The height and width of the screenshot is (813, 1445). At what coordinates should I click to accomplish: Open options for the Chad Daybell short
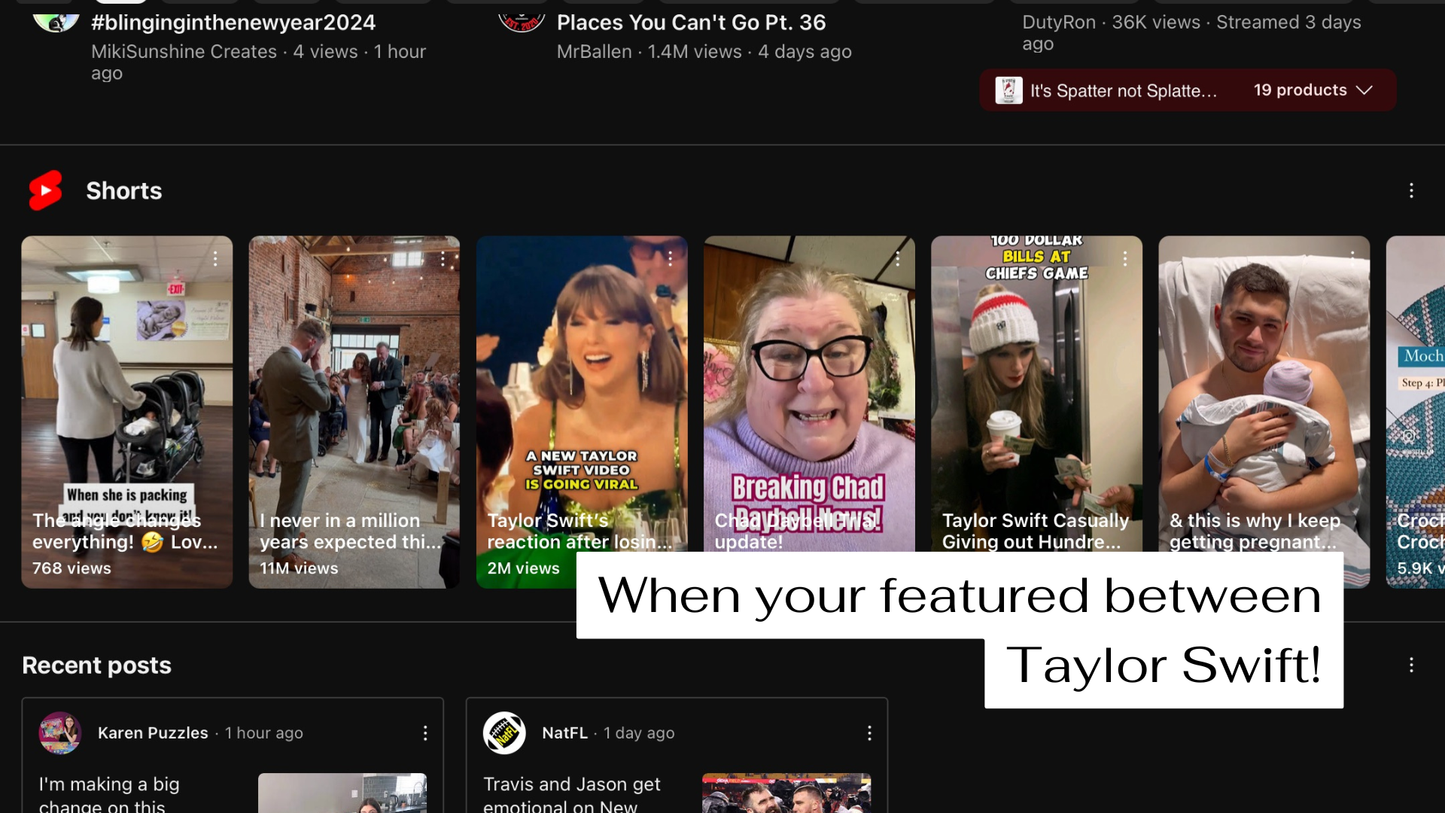[897, 259]
